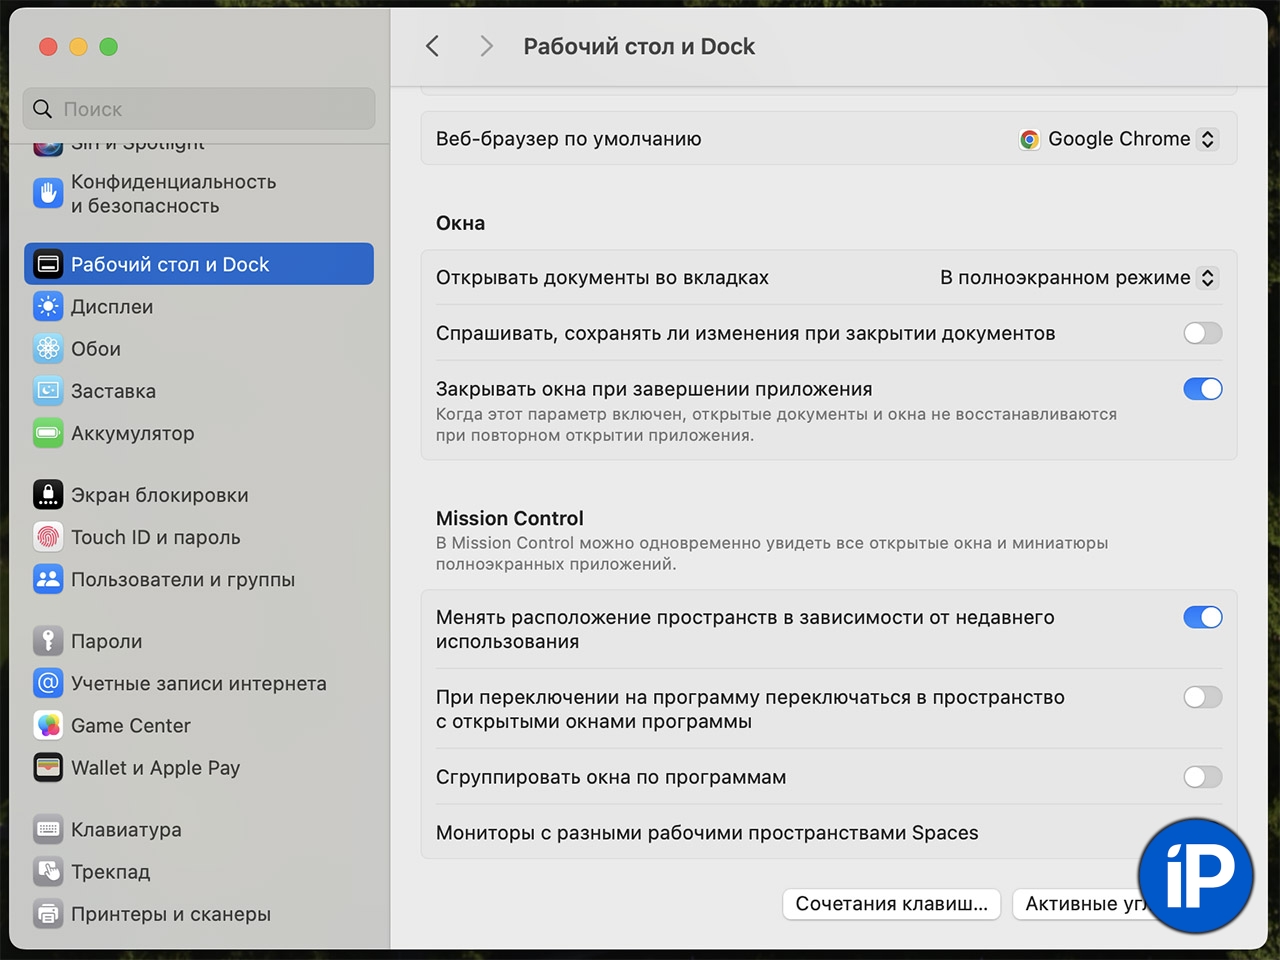Go forward with the right chevron
The height and width of the screenshot is (960, 1280).
tap(486, 46)
